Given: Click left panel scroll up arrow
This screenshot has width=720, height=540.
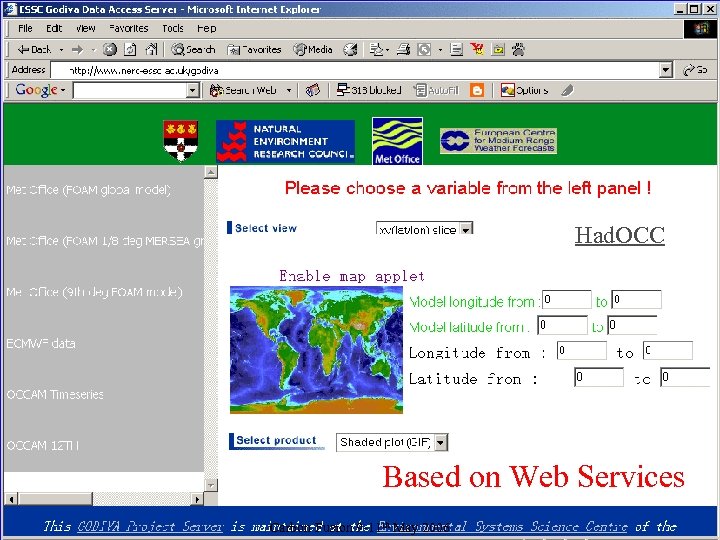Looking at the screenshot, I should pyautogui.click(x=211, y=172).
